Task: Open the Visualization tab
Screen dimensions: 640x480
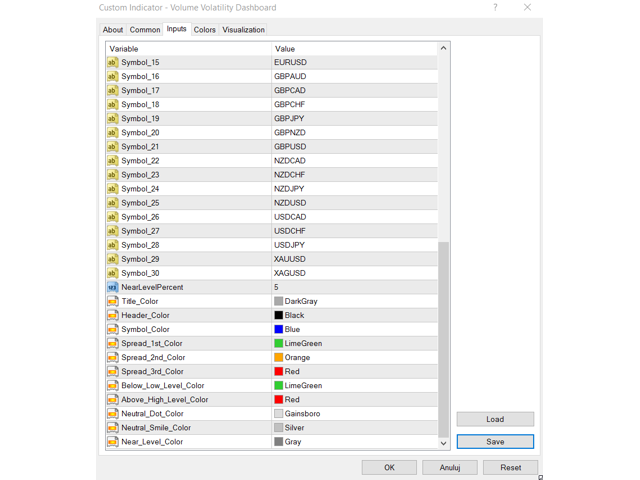Action: click(x=243, y=30)
